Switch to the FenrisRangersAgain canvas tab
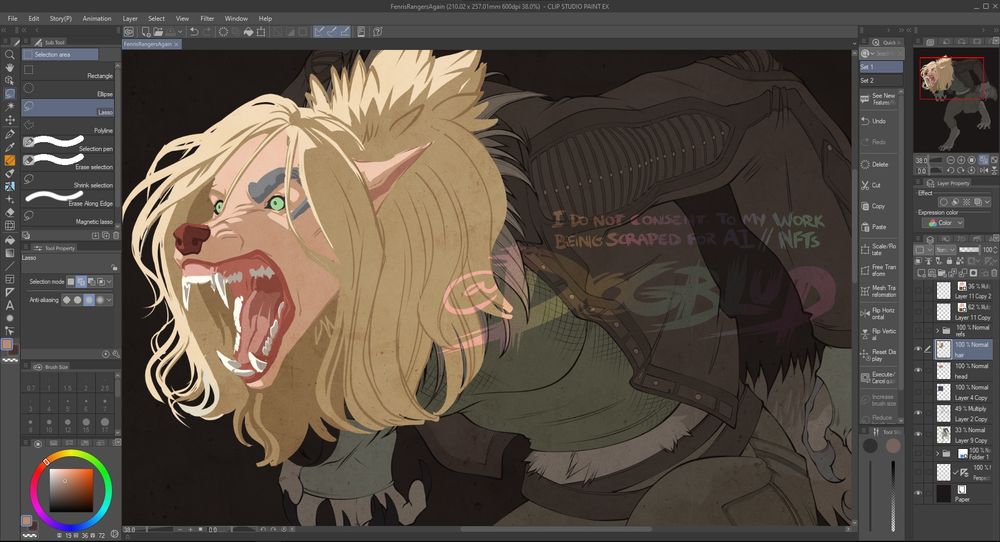 147,44
